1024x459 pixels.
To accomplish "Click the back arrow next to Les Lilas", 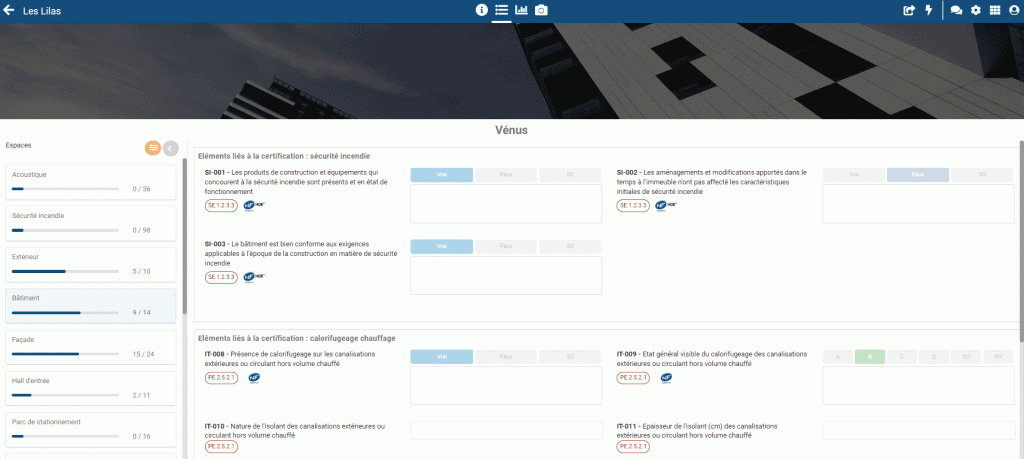I will (9, 11).
